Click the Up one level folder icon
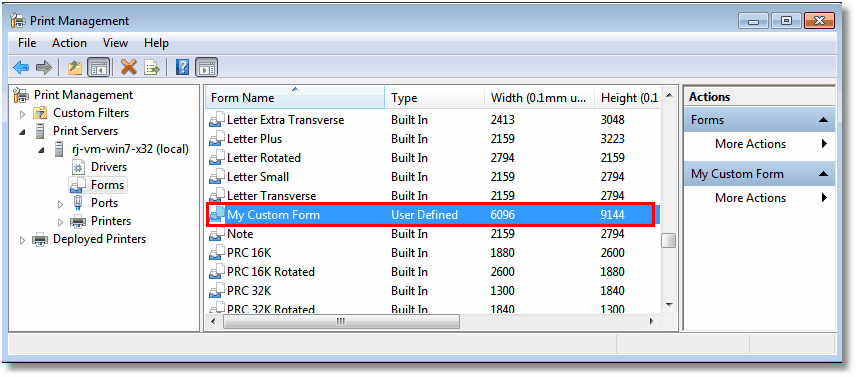Image resolution: width=856 pixels, height=377 pixels. click(75, 67)
